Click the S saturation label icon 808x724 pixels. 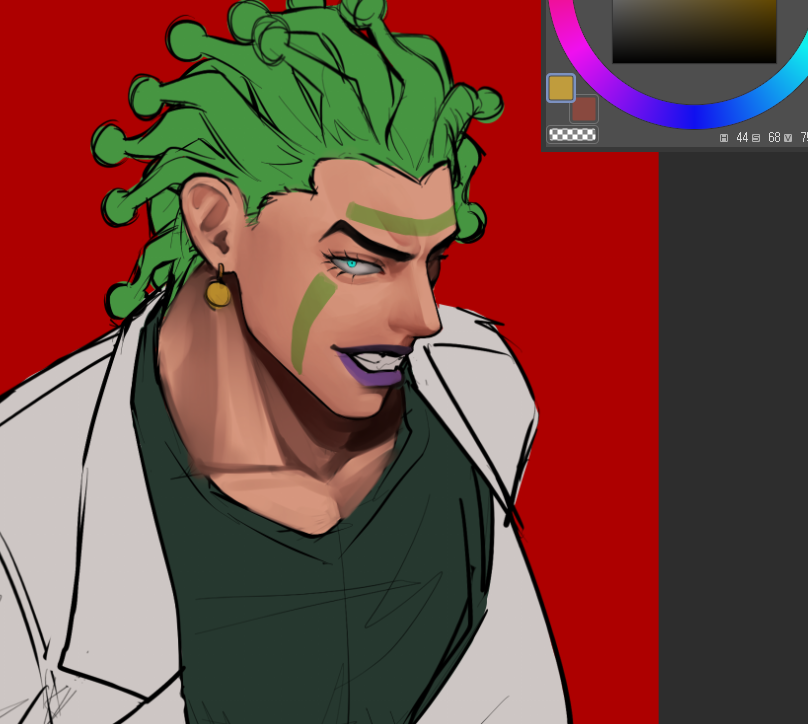point(756,138)
